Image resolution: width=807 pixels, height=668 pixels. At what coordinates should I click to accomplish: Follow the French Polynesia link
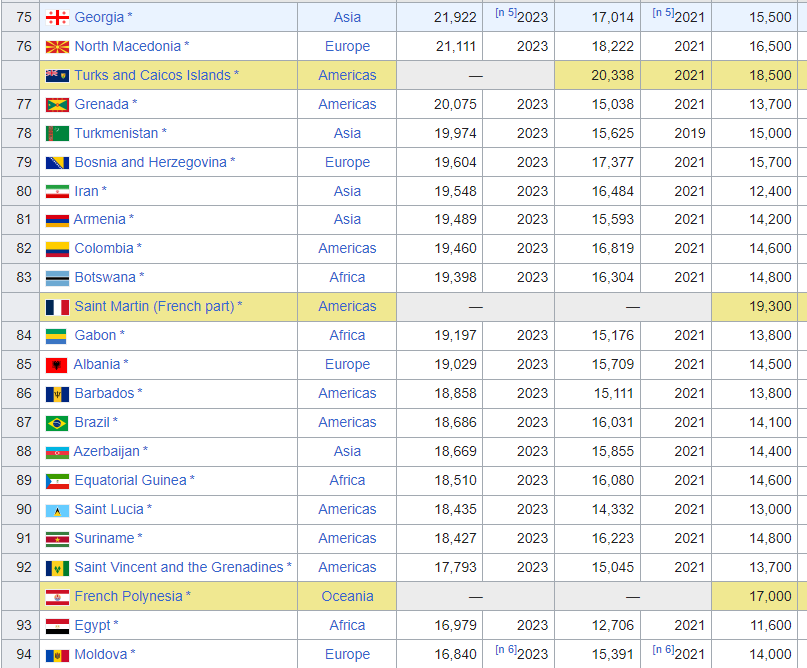pos(128,596)
